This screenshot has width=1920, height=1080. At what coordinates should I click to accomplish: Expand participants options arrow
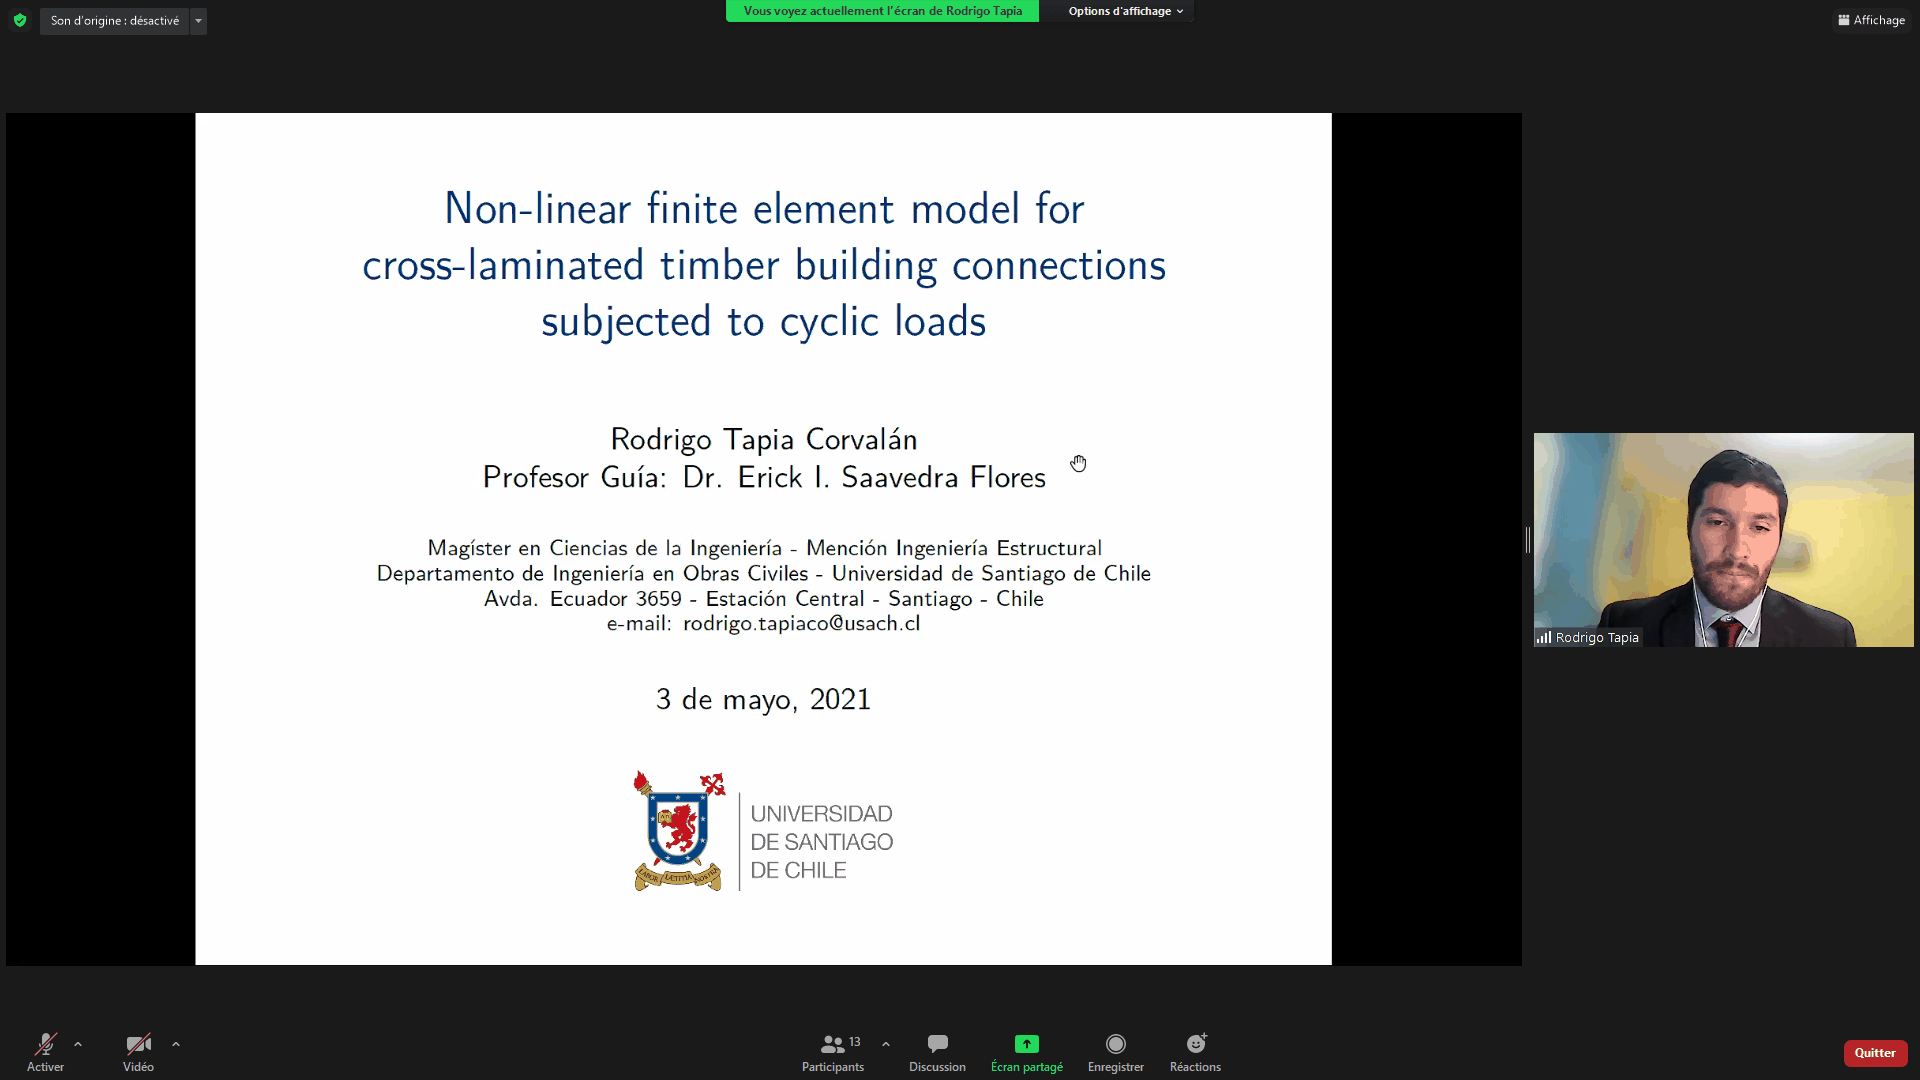tap(886, 1044)
